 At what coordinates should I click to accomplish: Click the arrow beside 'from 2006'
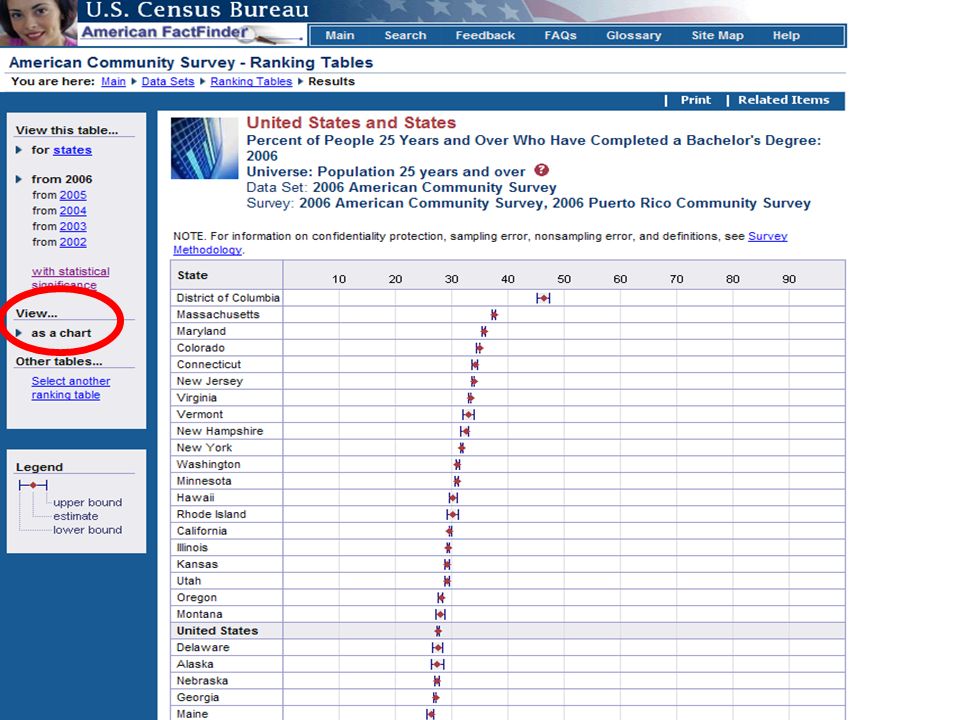coord(19,179)
